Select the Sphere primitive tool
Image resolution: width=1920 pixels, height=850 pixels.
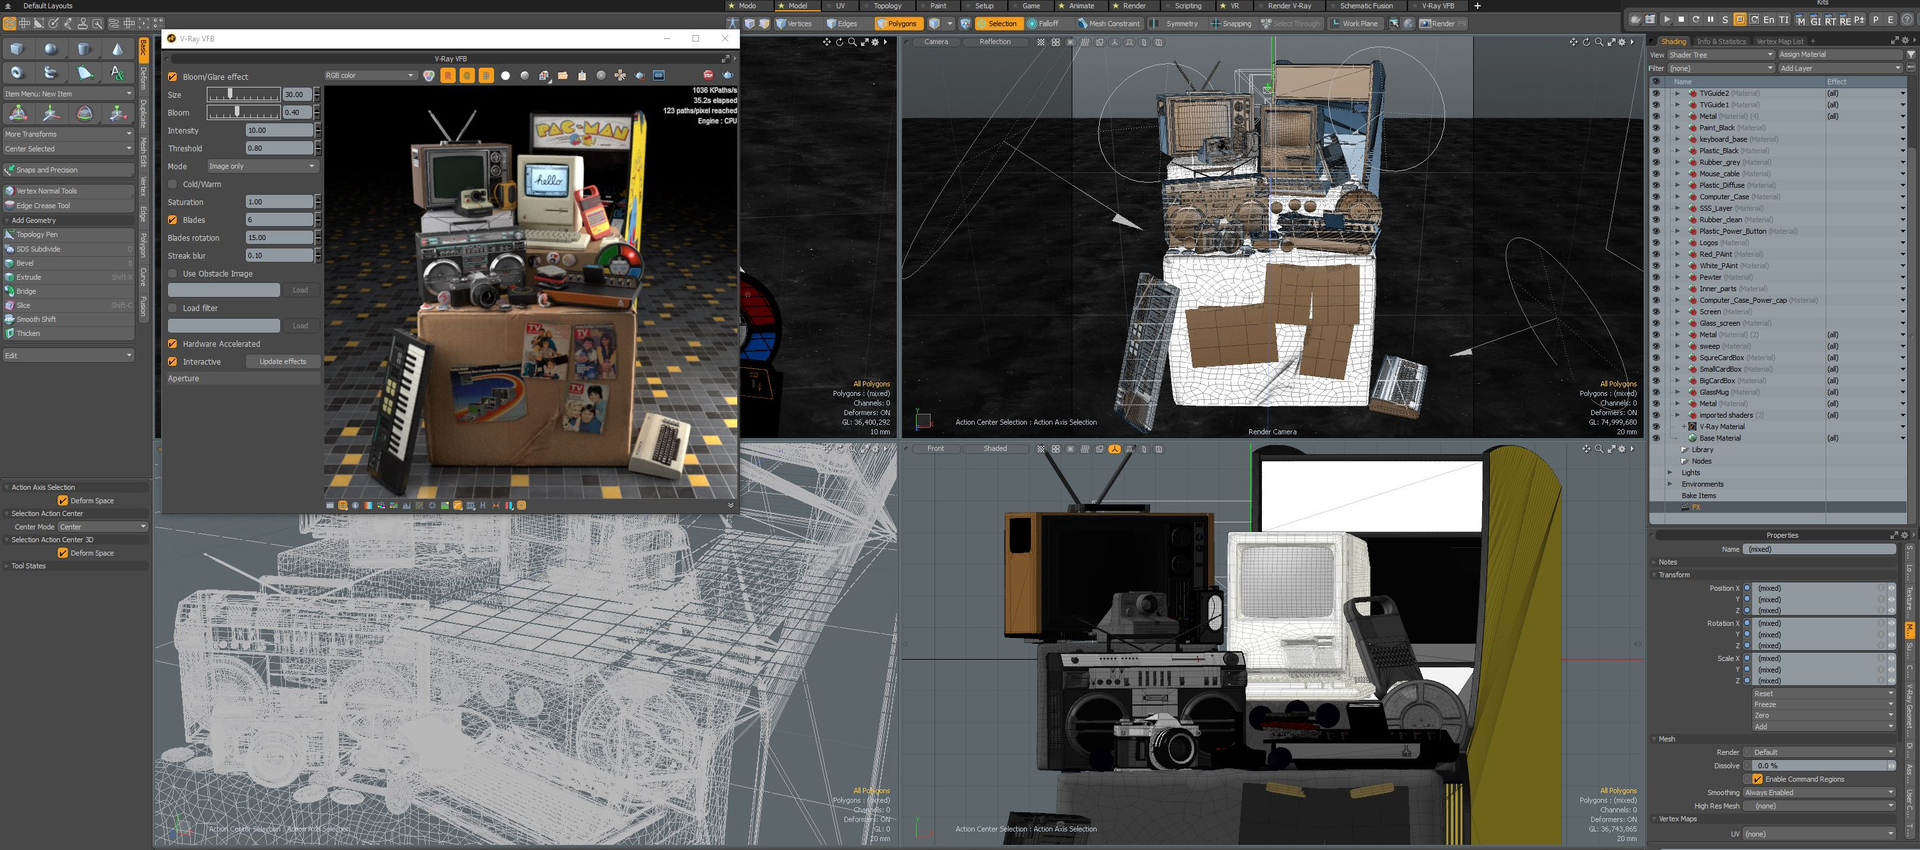coord(51,49)
